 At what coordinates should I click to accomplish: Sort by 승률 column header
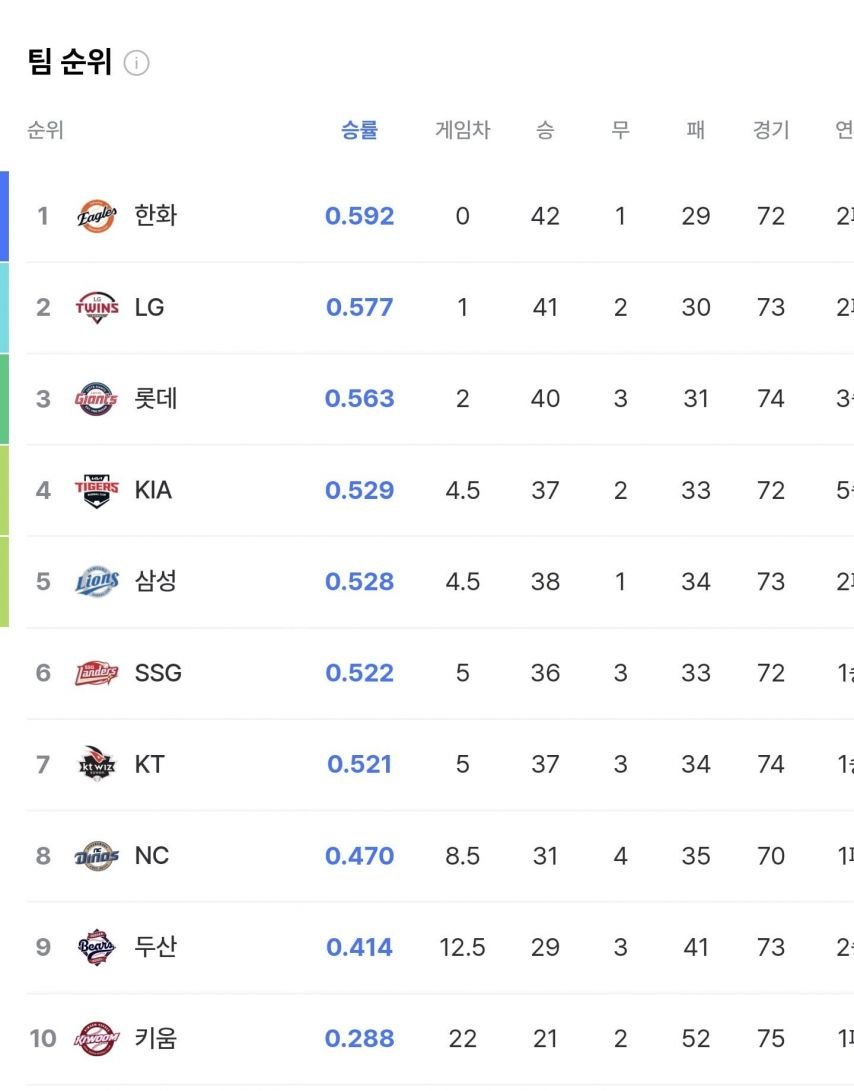point(359,129)
